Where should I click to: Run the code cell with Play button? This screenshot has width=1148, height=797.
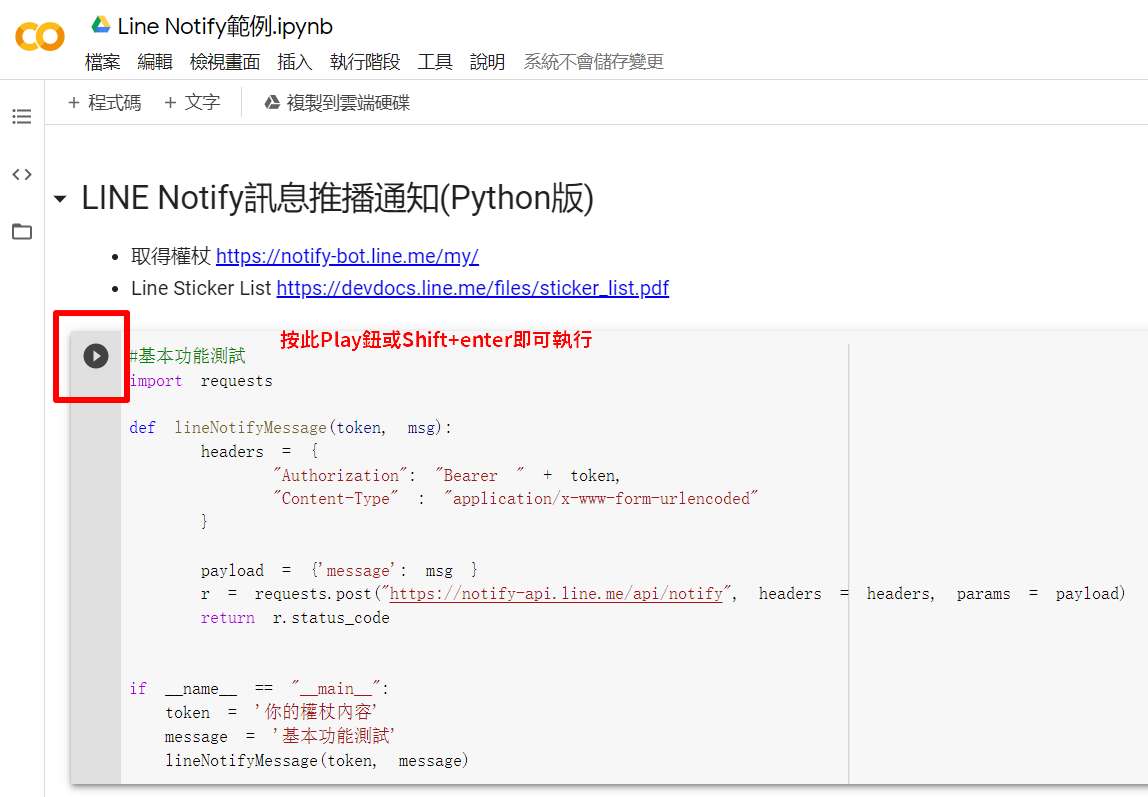(96, 356)
